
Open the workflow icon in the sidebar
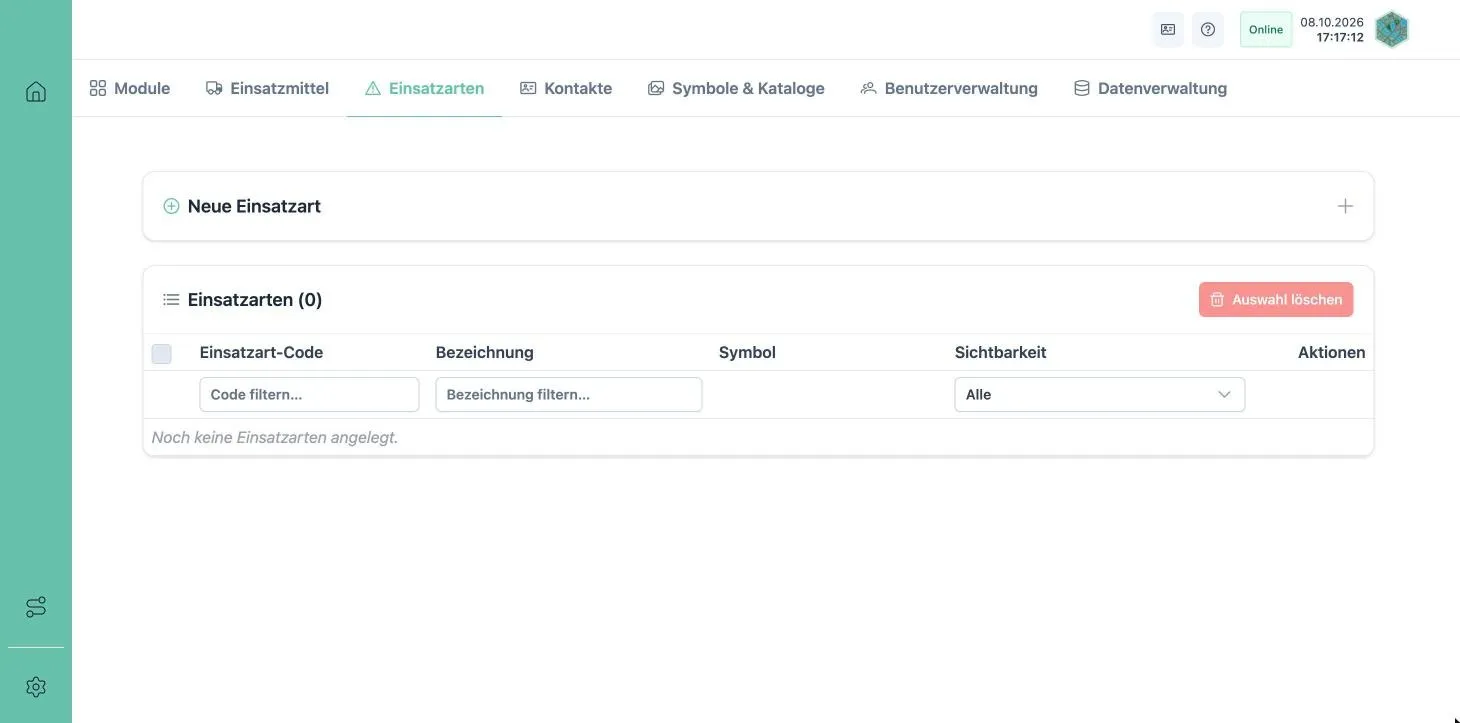coord(36,607)
